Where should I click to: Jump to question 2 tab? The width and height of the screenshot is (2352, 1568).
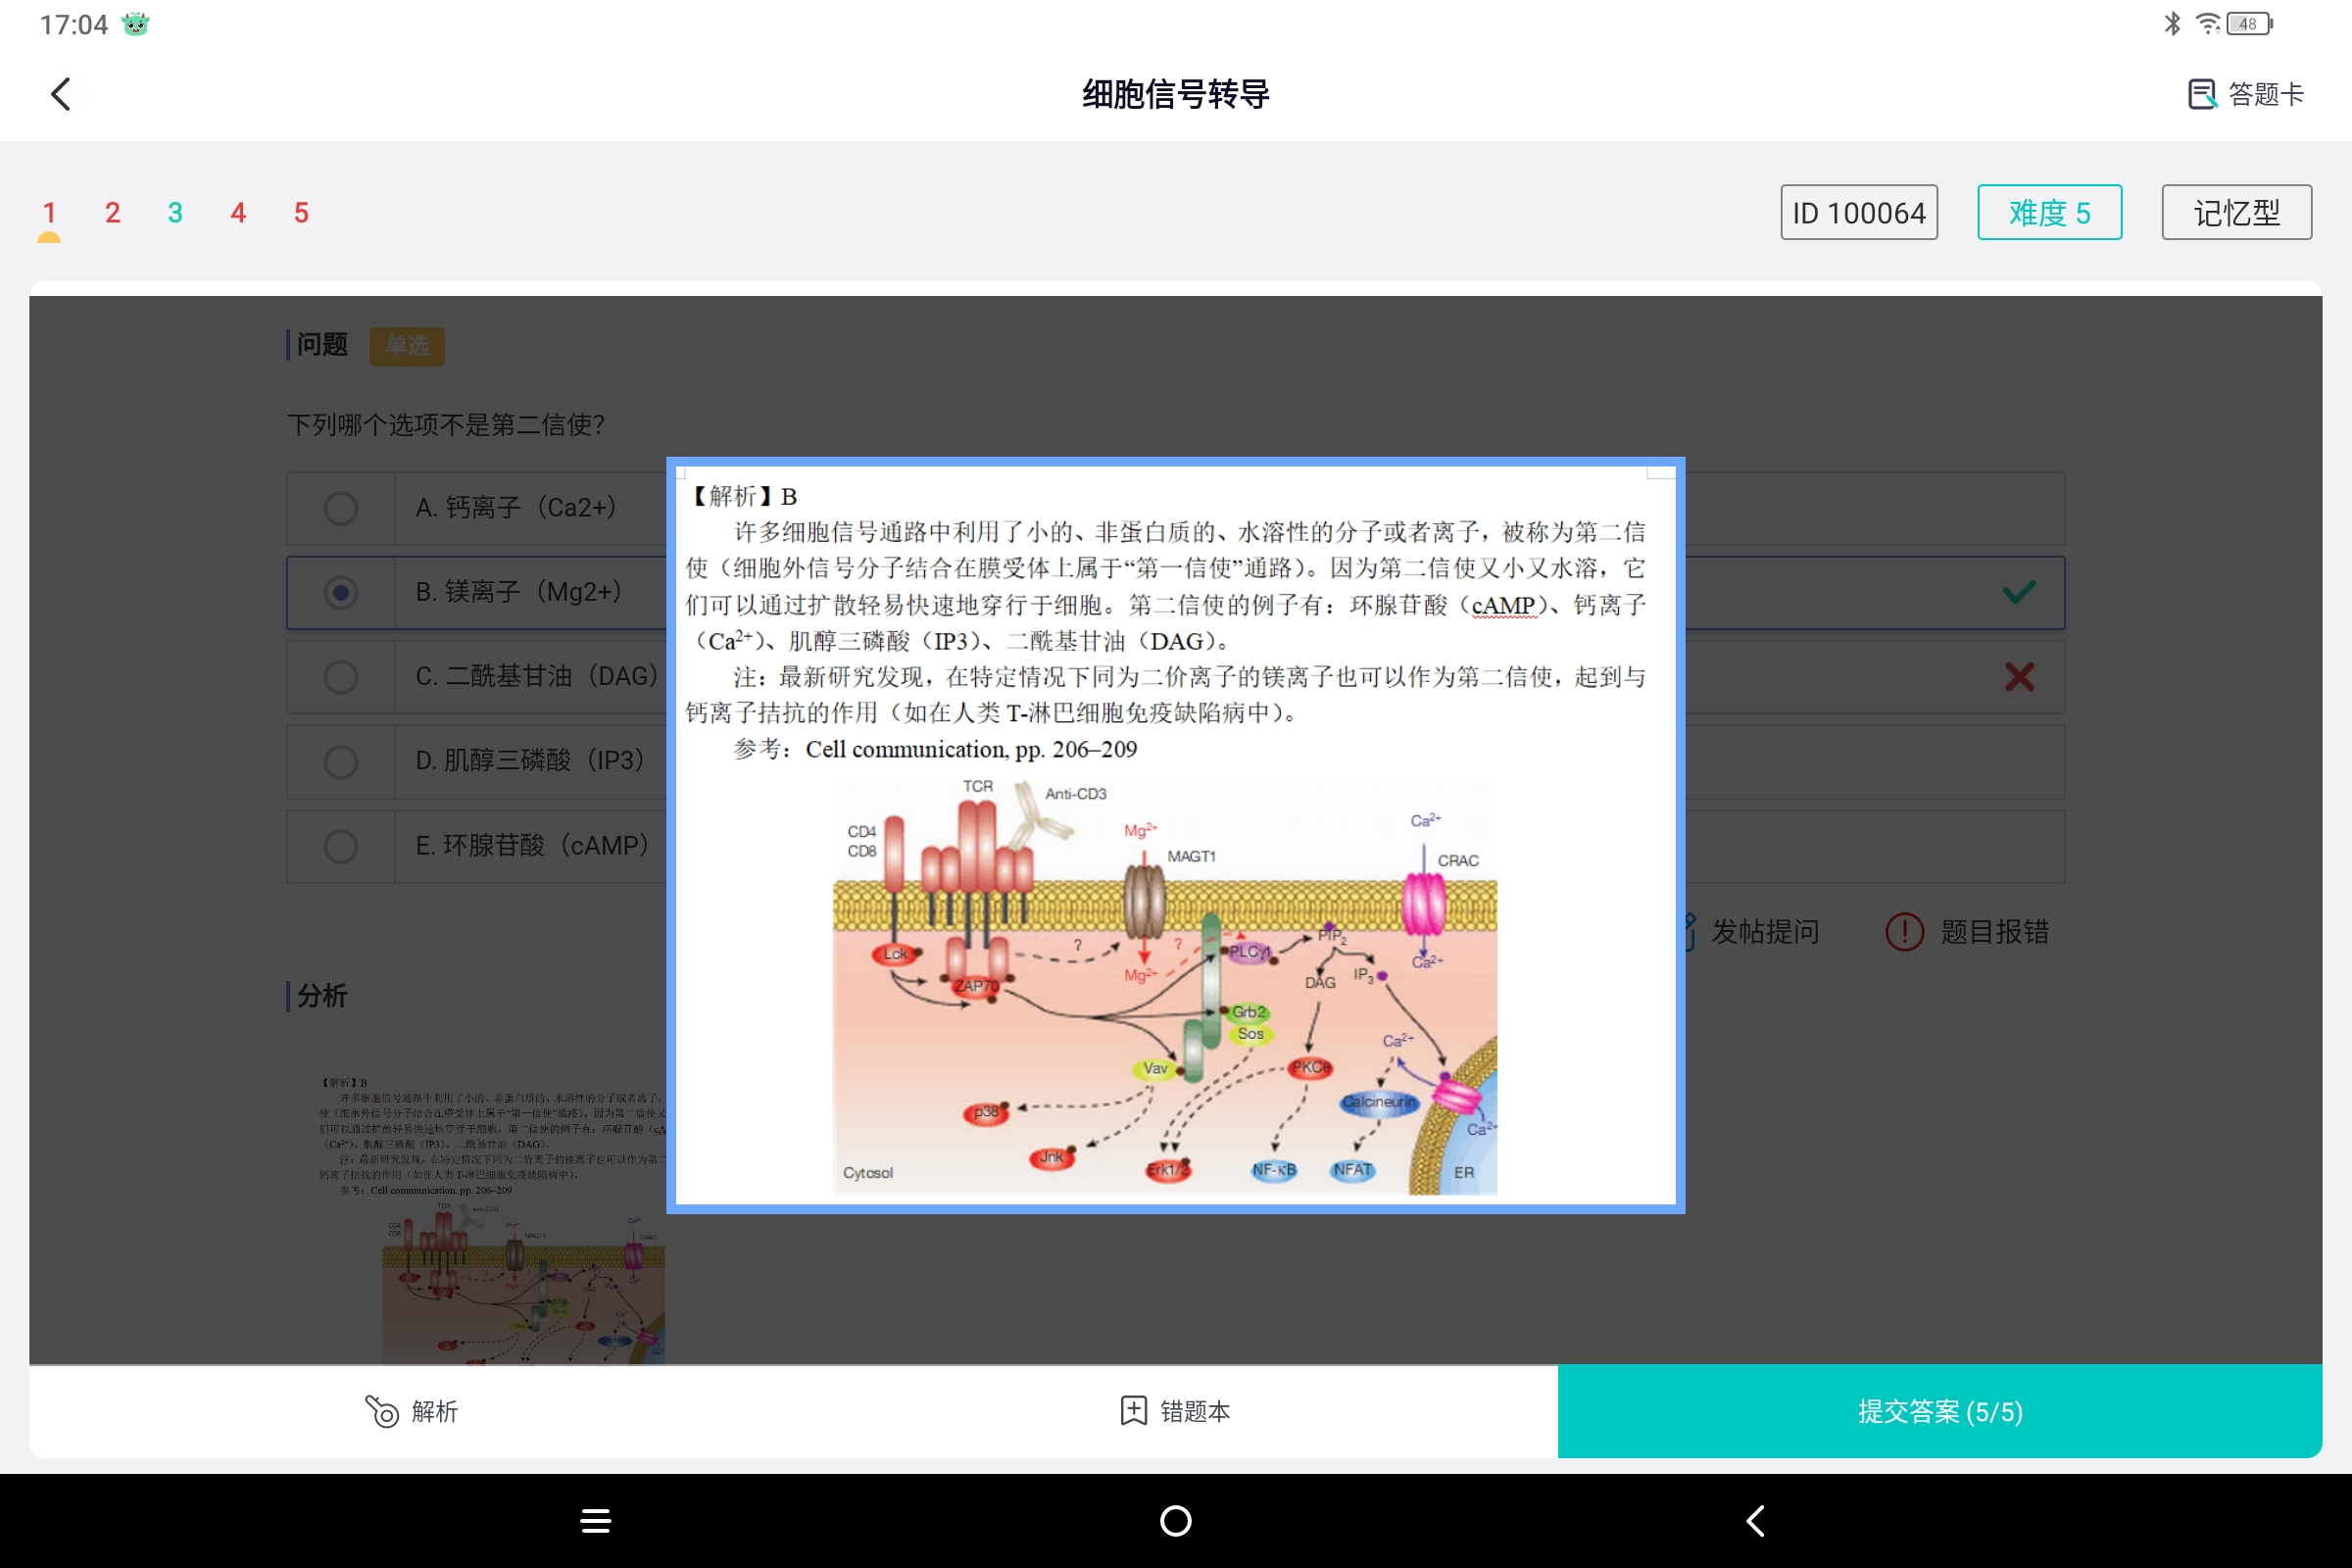[112, 212]
